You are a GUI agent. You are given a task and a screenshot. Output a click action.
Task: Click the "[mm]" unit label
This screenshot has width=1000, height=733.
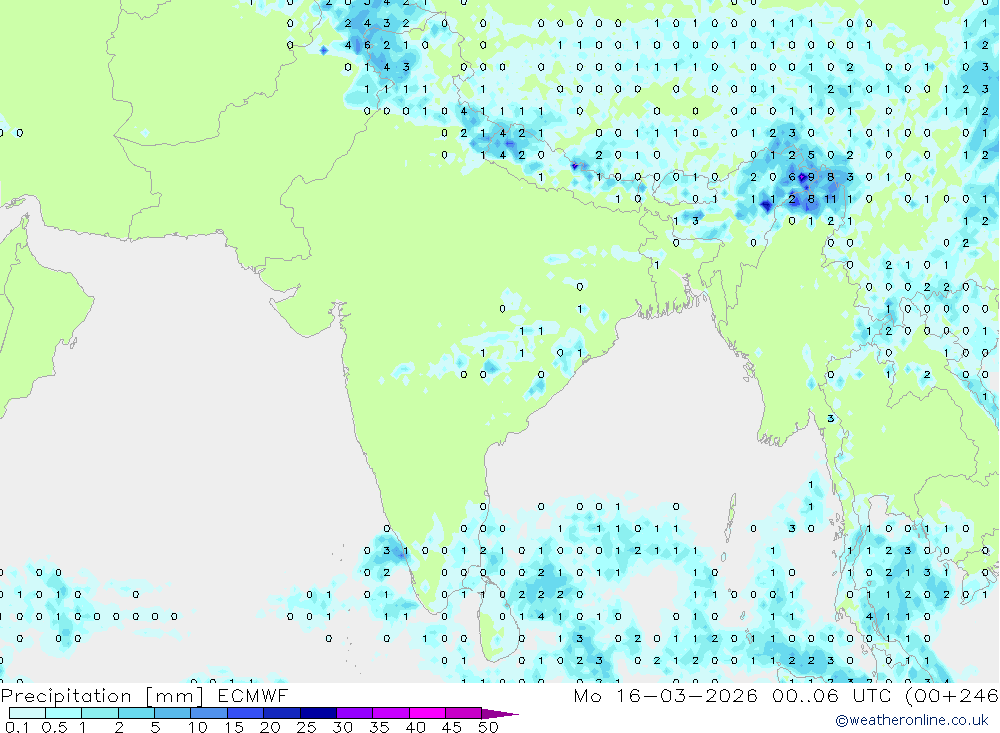coord(175,695)
